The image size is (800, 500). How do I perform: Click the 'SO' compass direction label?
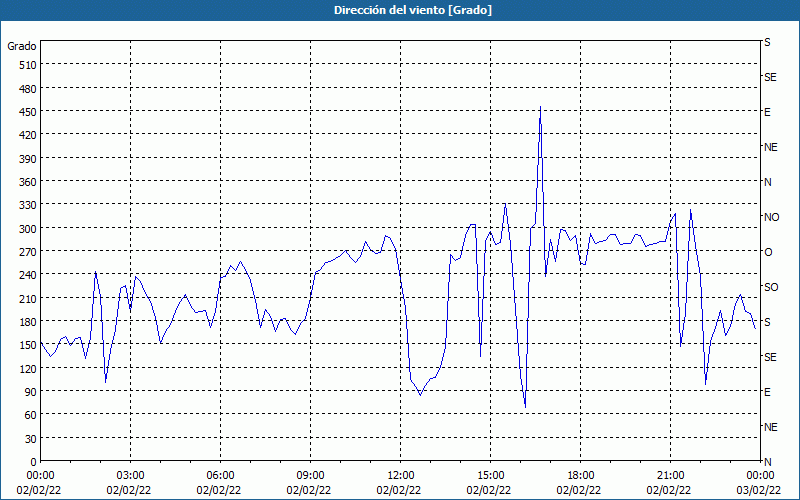pyautogui.click(x=771, y=287)
